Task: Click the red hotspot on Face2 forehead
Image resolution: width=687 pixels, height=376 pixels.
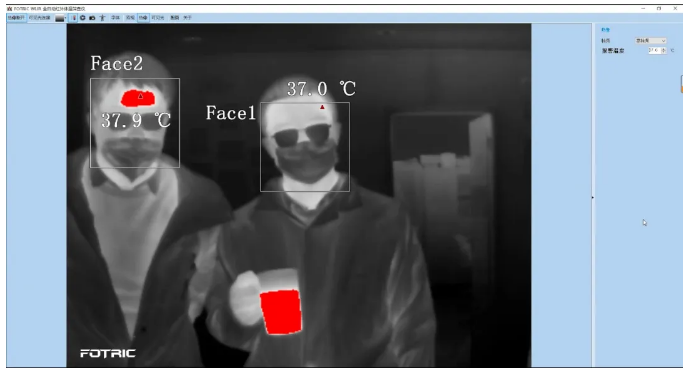Action: (x=138, y=98)
